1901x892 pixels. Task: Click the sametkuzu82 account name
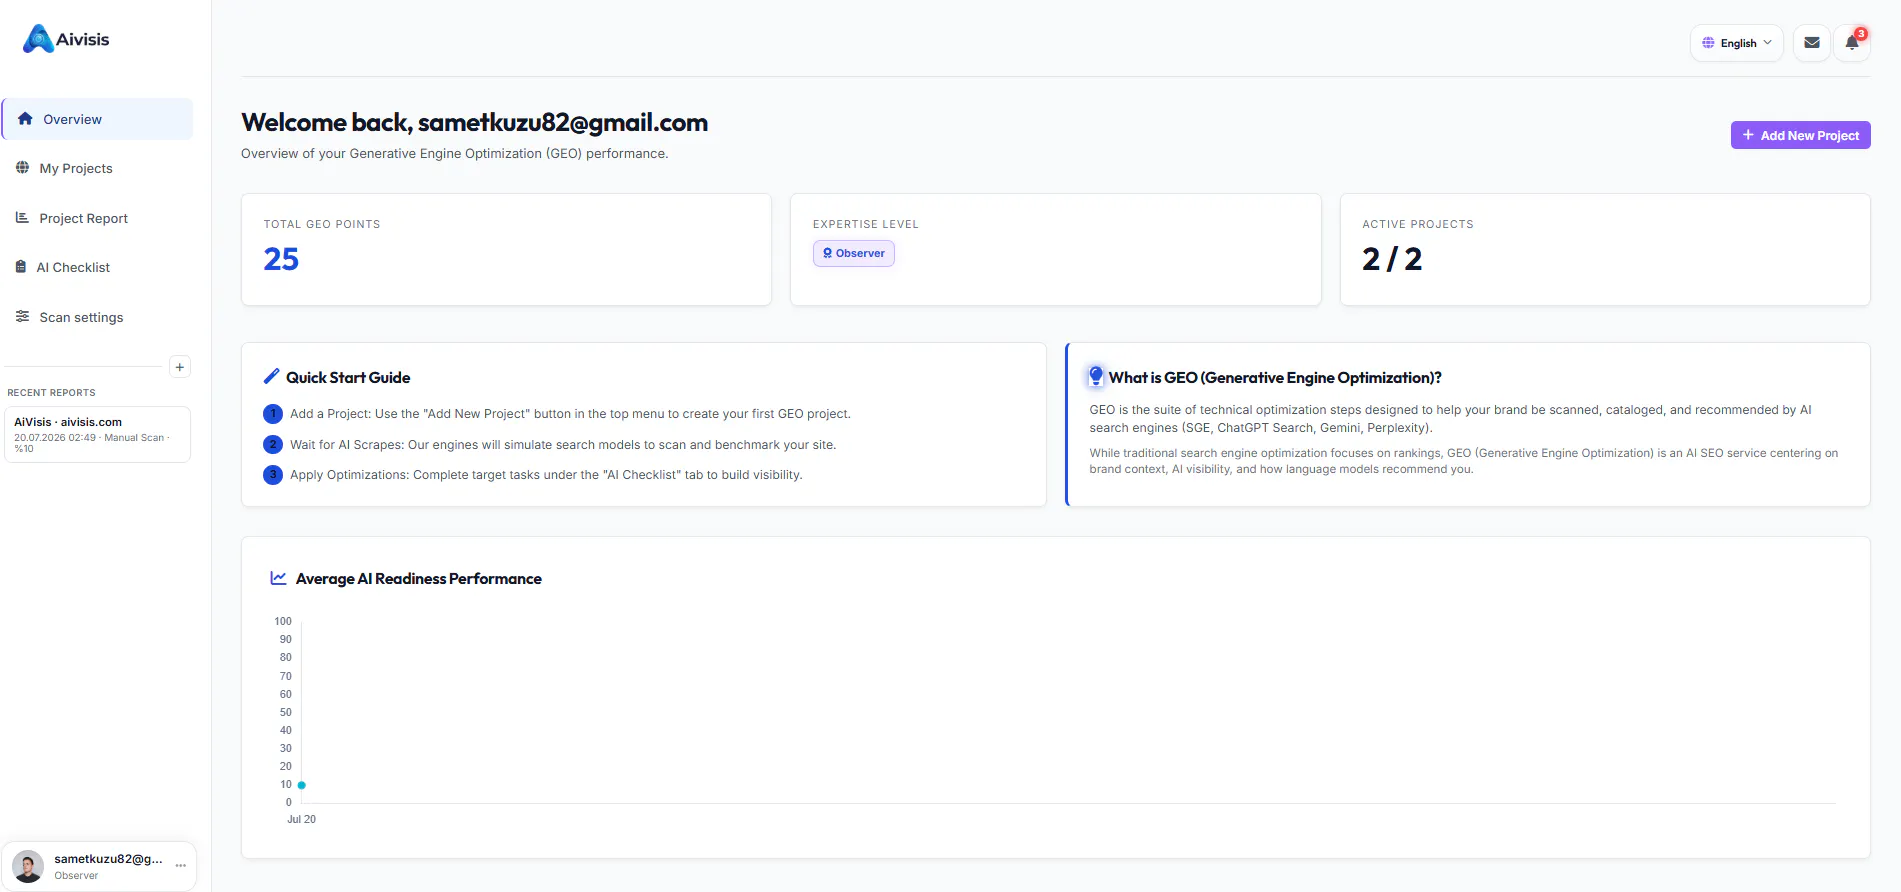(x=108, y=859)
